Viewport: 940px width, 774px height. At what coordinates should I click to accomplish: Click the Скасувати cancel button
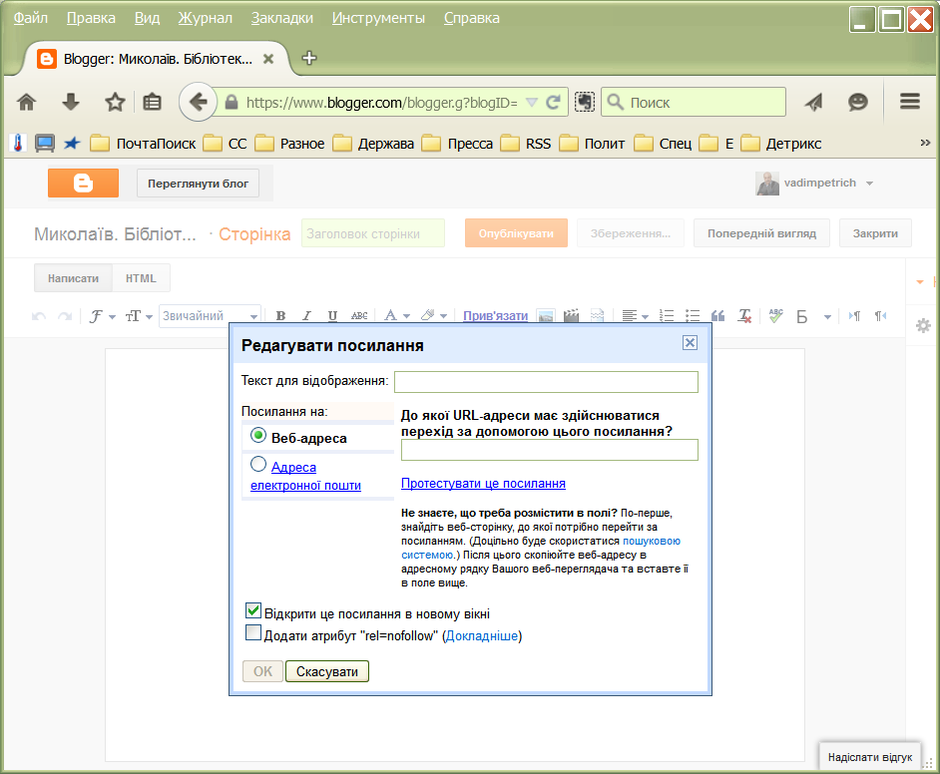pyautogui.click(x=327, y=671)
